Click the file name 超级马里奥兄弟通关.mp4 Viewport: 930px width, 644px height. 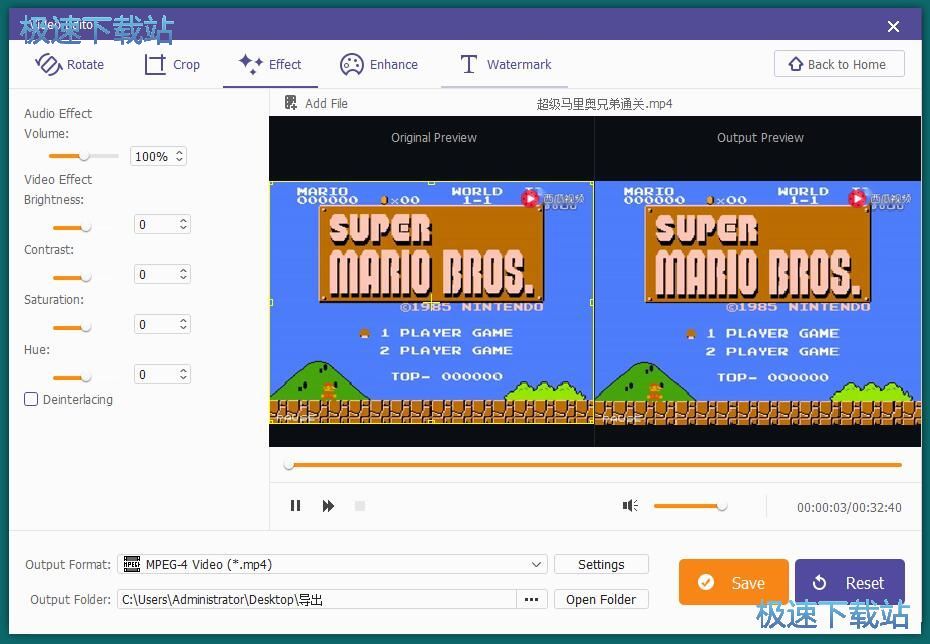point(604,104)
